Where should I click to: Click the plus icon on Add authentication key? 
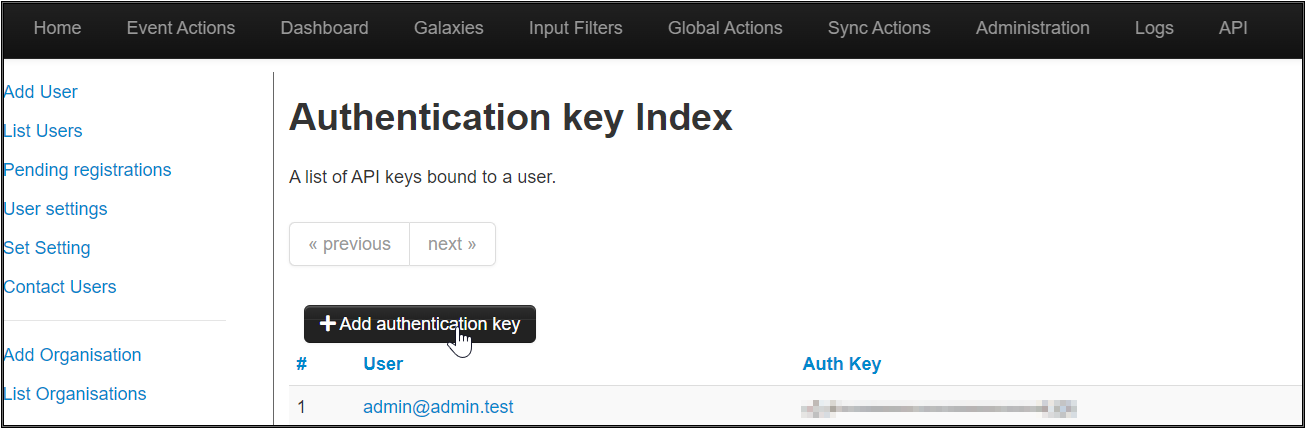coord(327,324)
